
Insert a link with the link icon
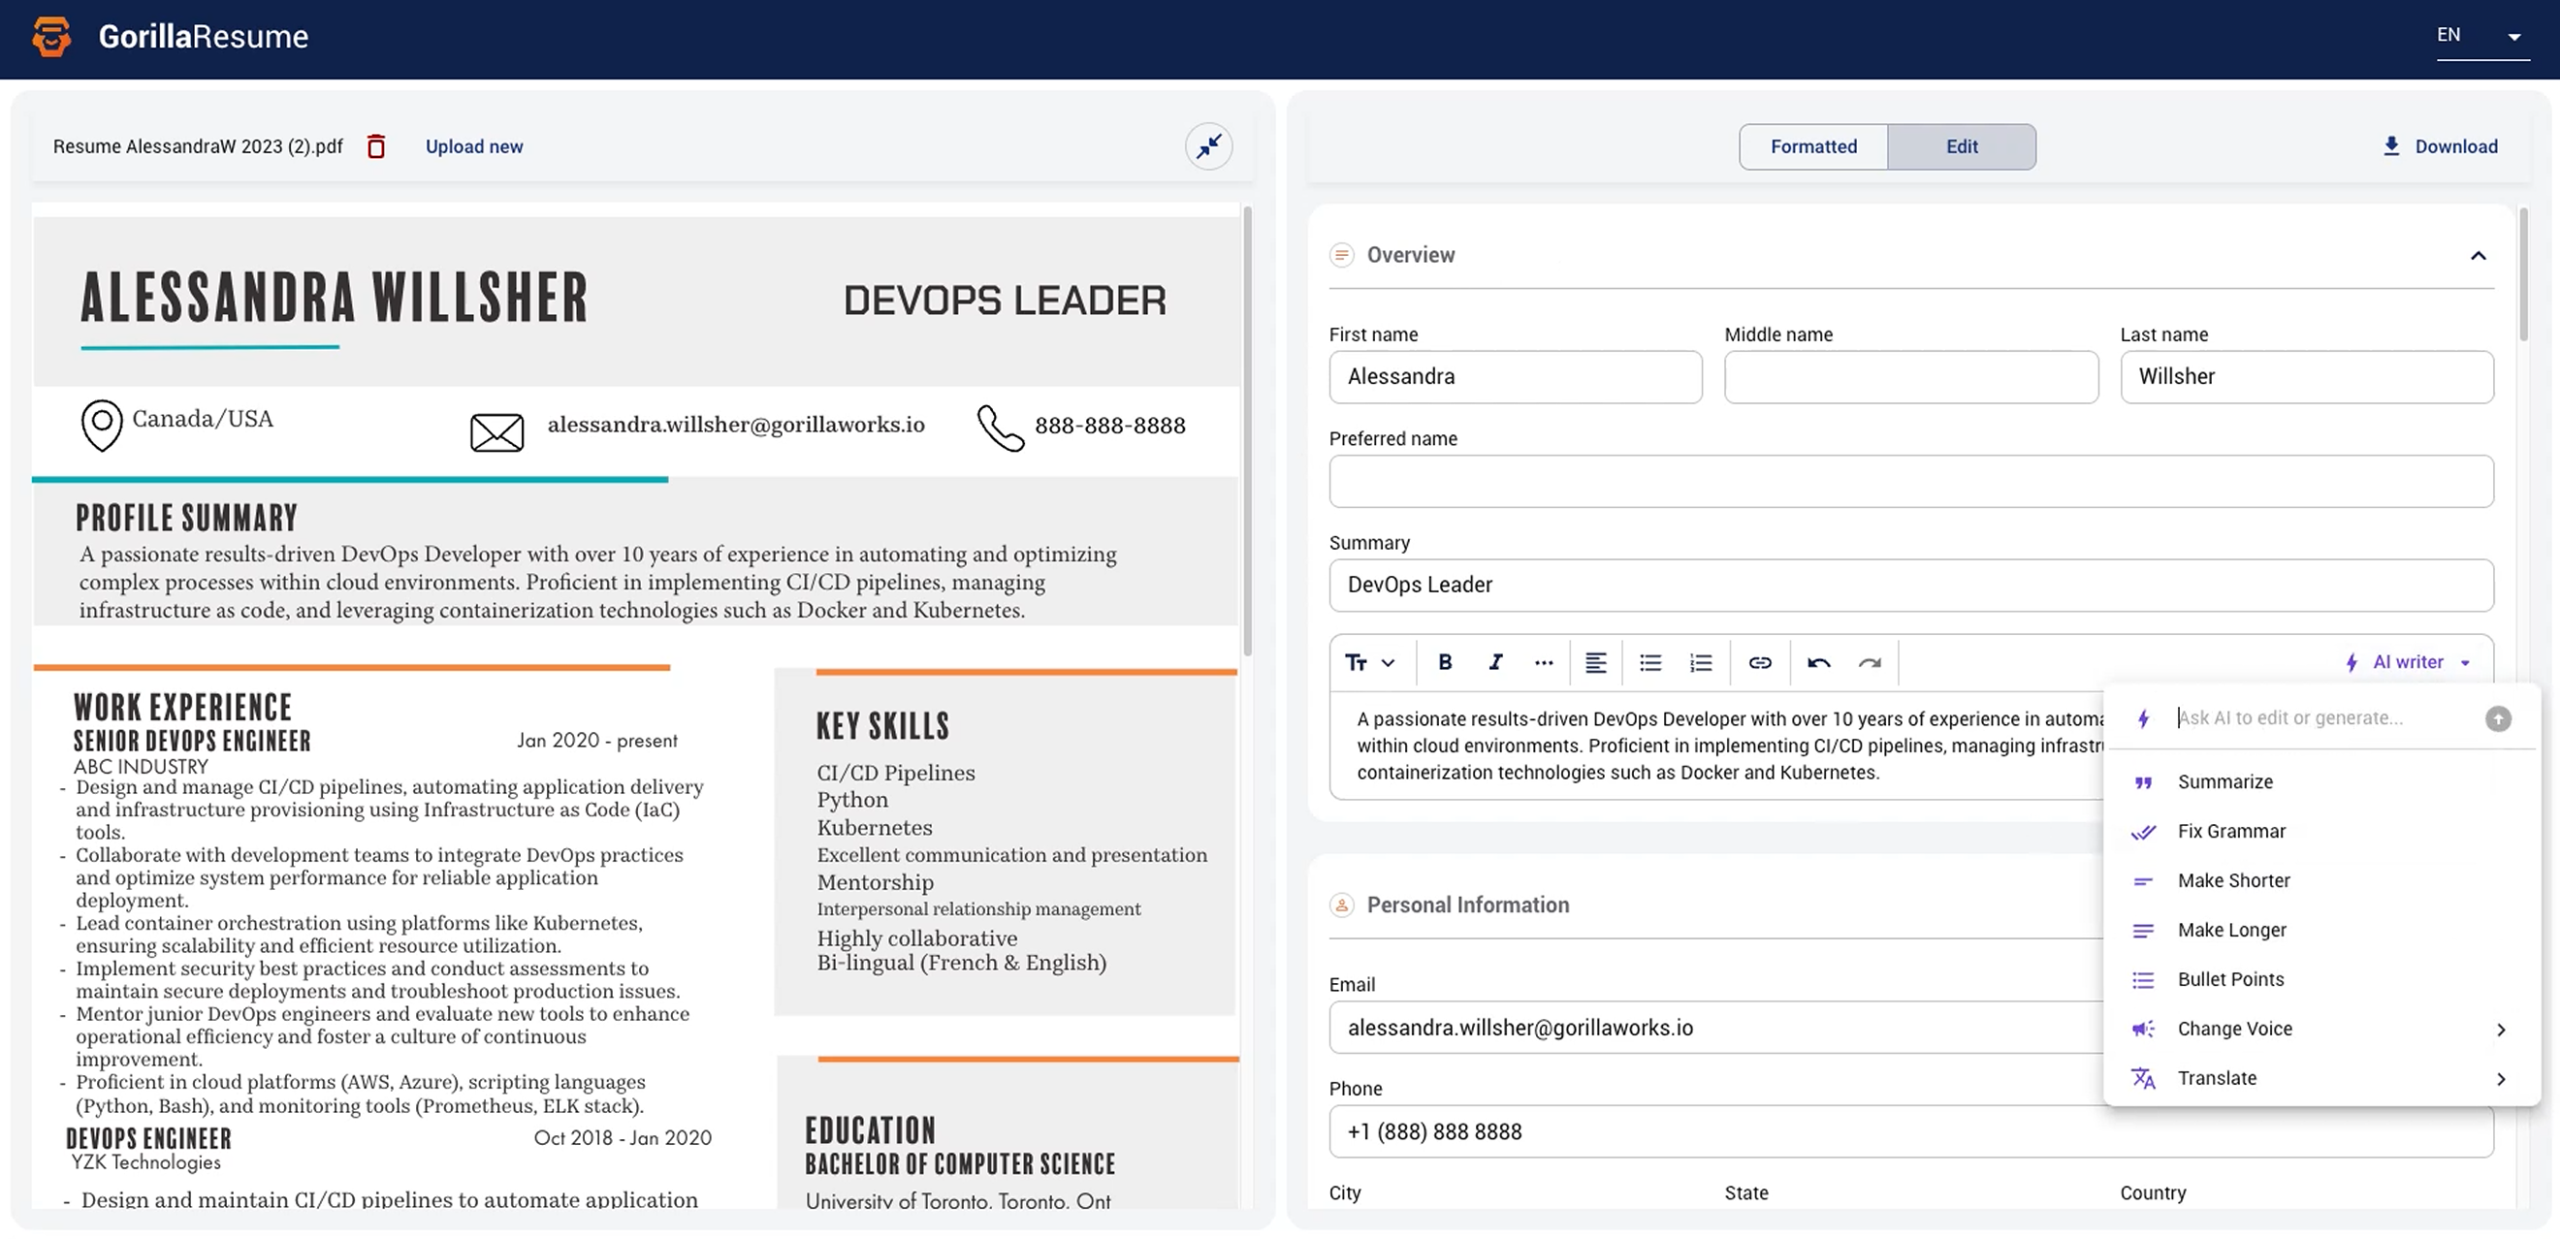(x=1759, y=662)
